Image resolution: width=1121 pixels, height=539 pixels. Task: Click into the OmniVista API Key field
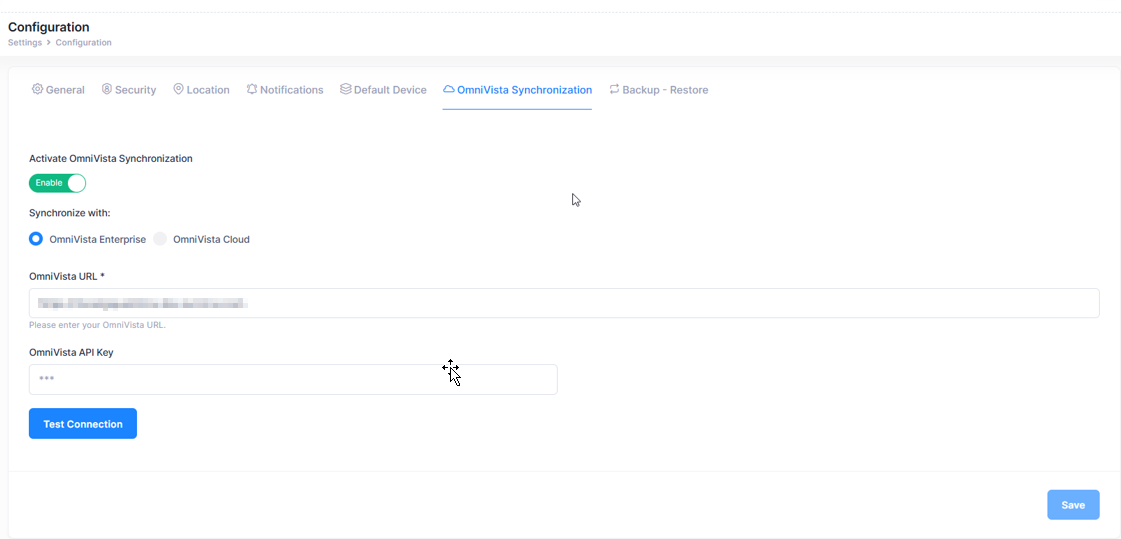pos(293,379)
